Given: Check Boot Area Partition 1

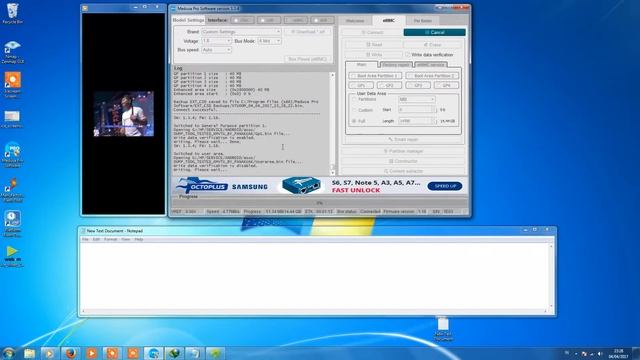Looking at the screenshot, I should click(375, 76).
